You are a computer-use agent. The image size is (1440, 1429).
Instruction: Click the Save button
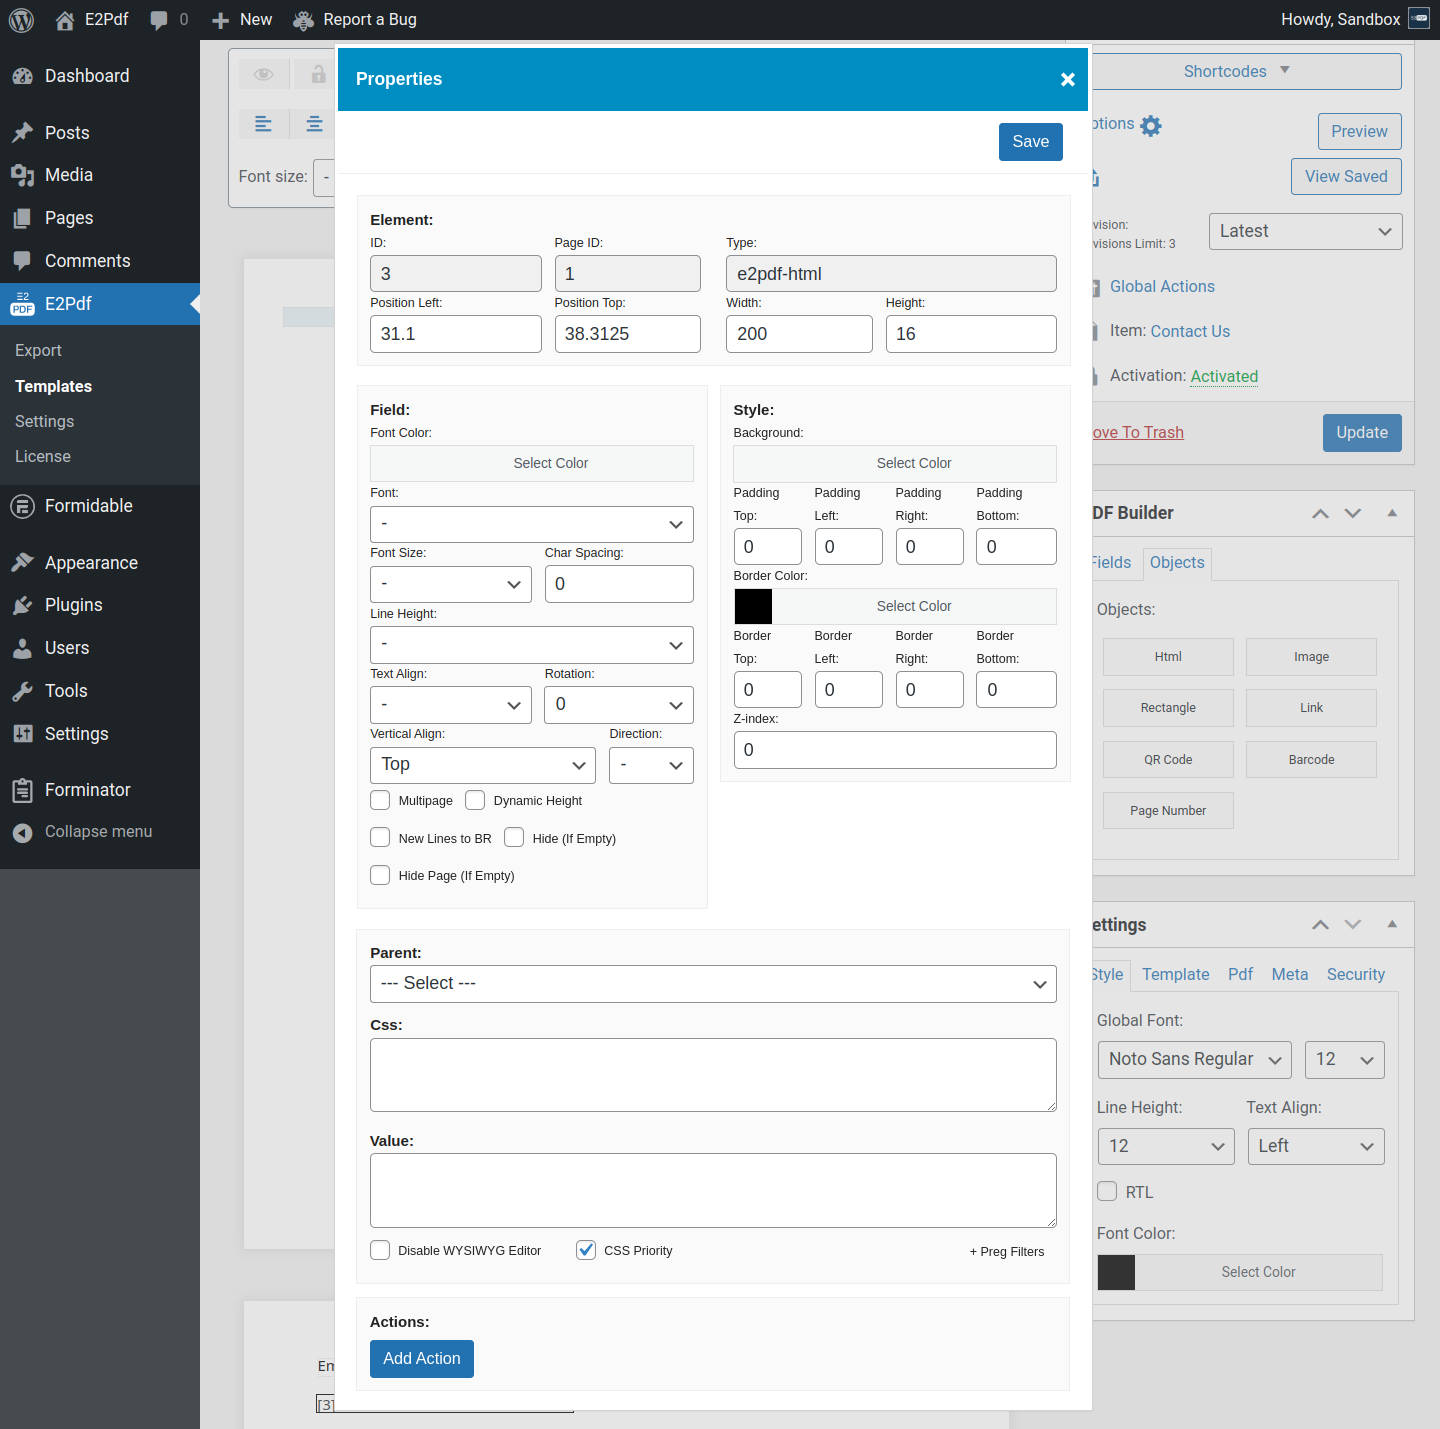point(1030,142)
